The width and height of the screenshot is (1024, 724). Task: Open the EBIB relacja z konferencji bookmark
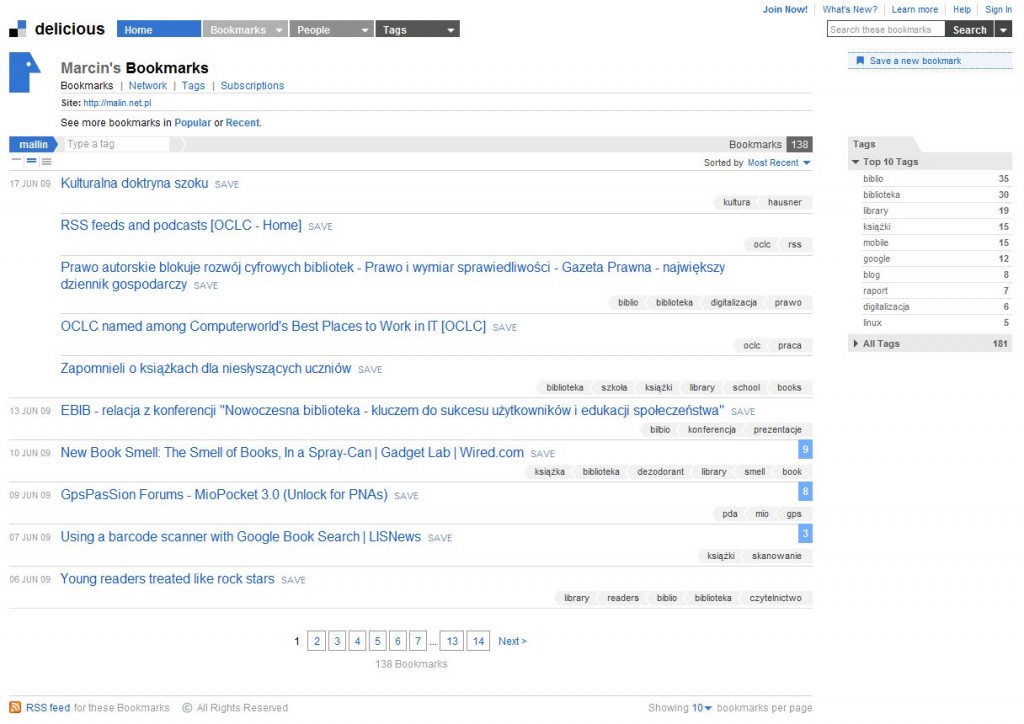[x=392, y=411]
